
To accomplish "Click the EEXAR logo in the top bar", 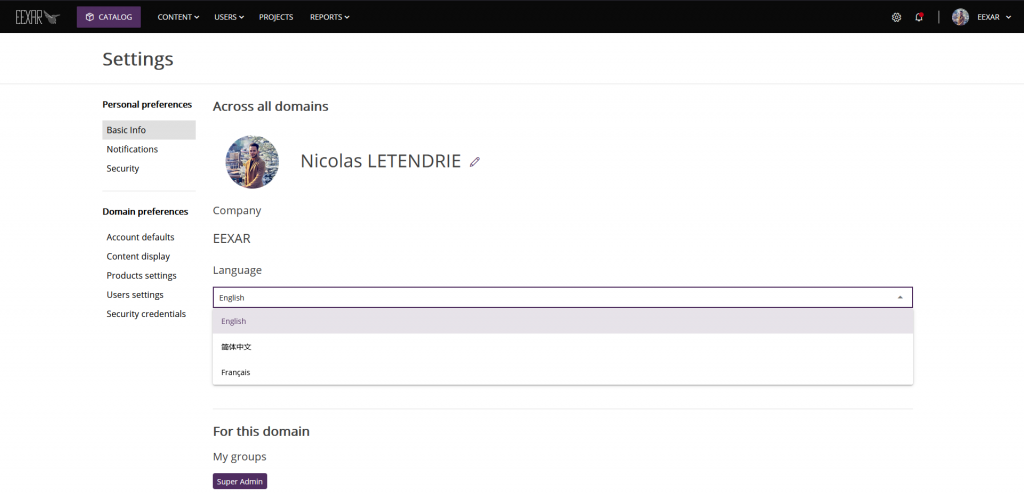I will tap(38, 17).
